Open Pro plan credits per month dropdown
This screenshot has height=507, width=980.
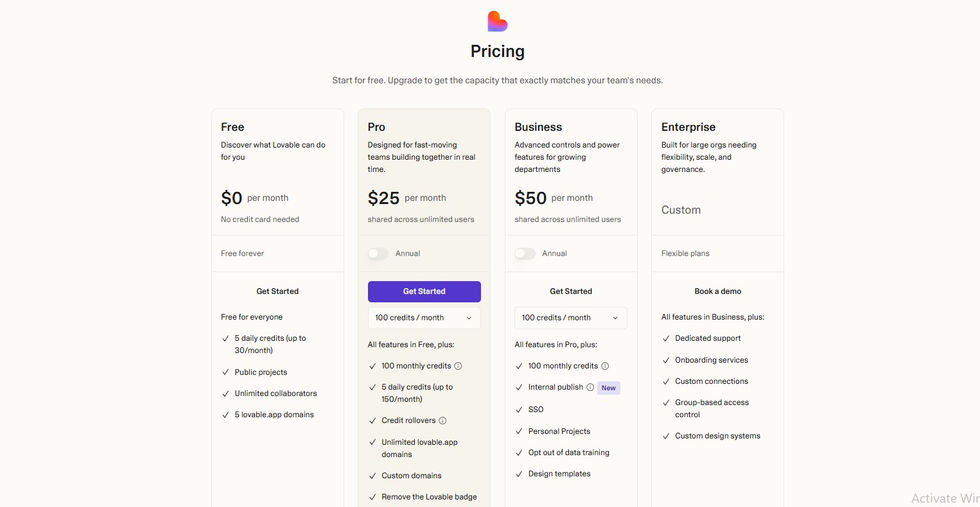click(424, 318)
